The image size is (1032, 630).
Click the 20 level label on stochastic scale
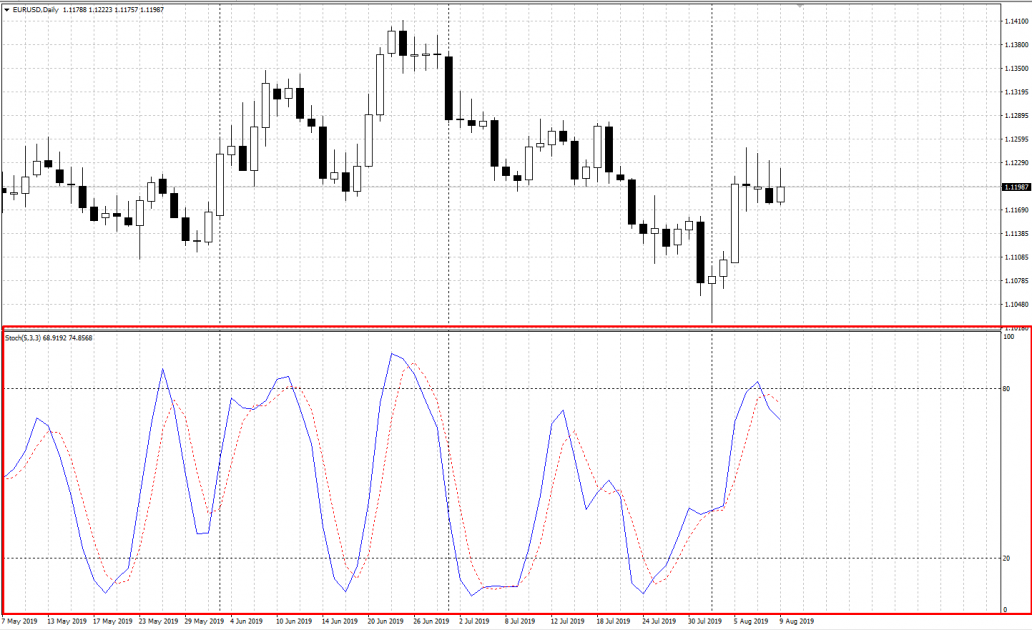[1006, 559]
